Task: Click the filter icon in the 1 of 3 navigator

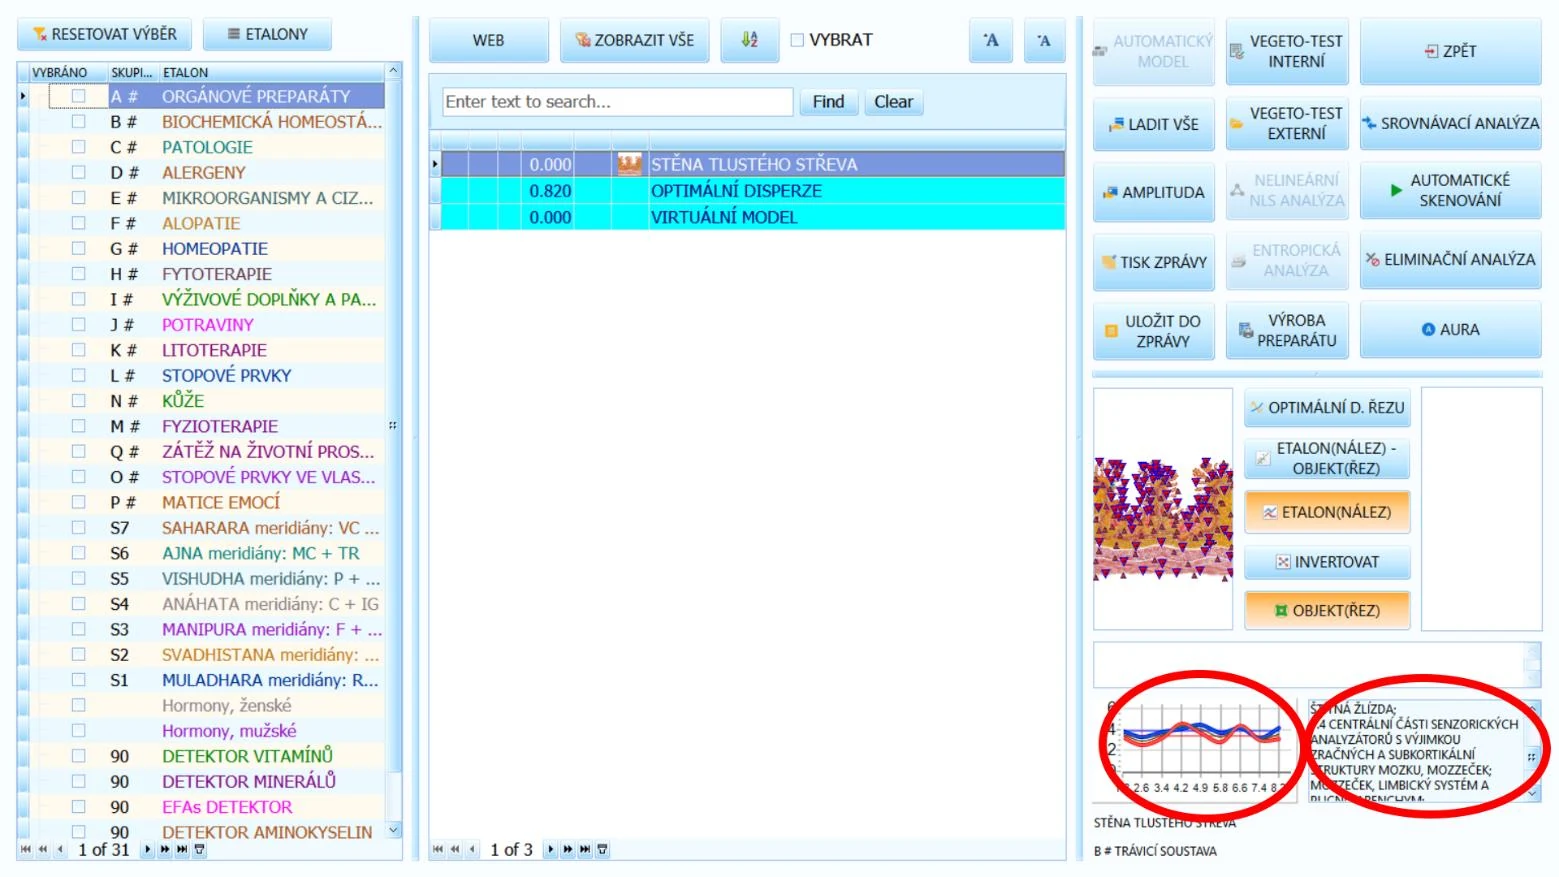Action: (602, 850)
